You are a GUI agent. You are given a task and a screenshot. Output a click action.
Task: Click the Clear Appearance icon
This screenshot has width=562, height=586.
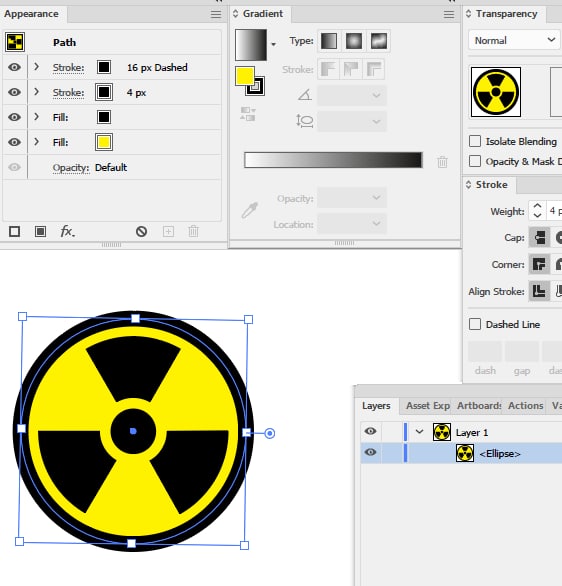point(141,232)
